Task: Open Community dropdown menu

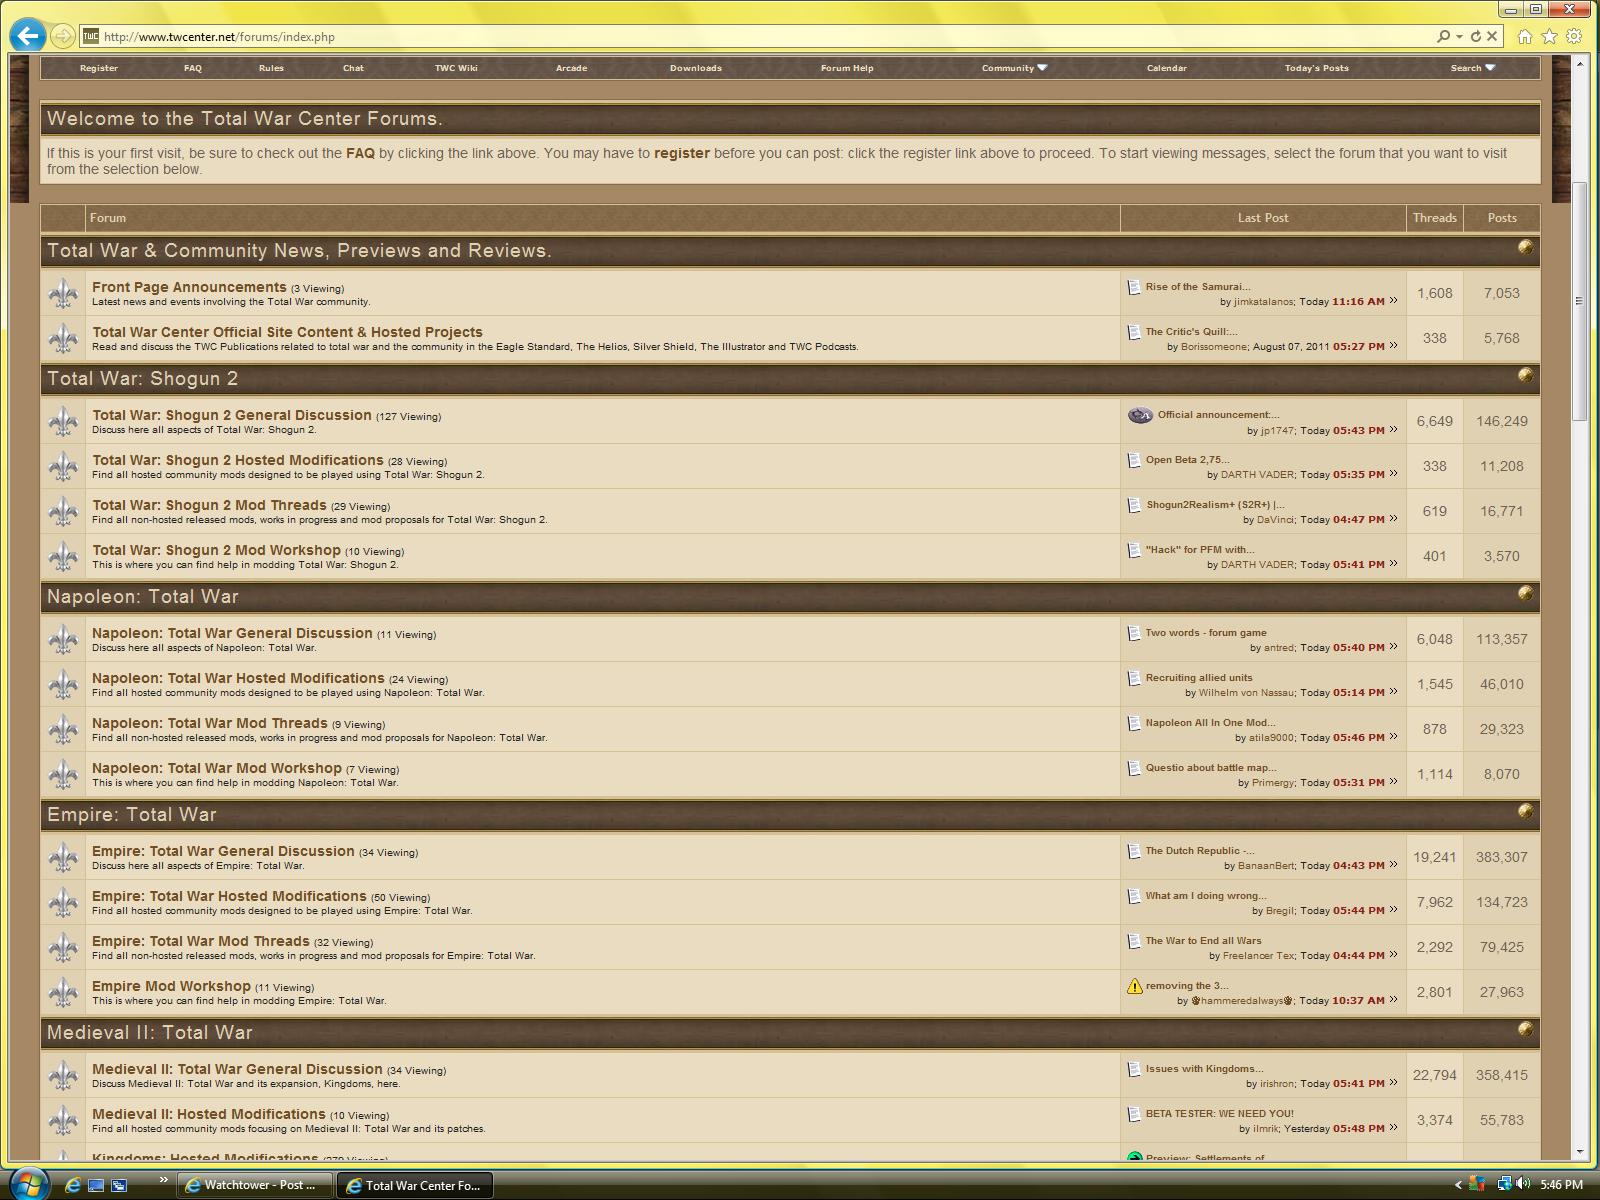Action: pos(1014,68)
